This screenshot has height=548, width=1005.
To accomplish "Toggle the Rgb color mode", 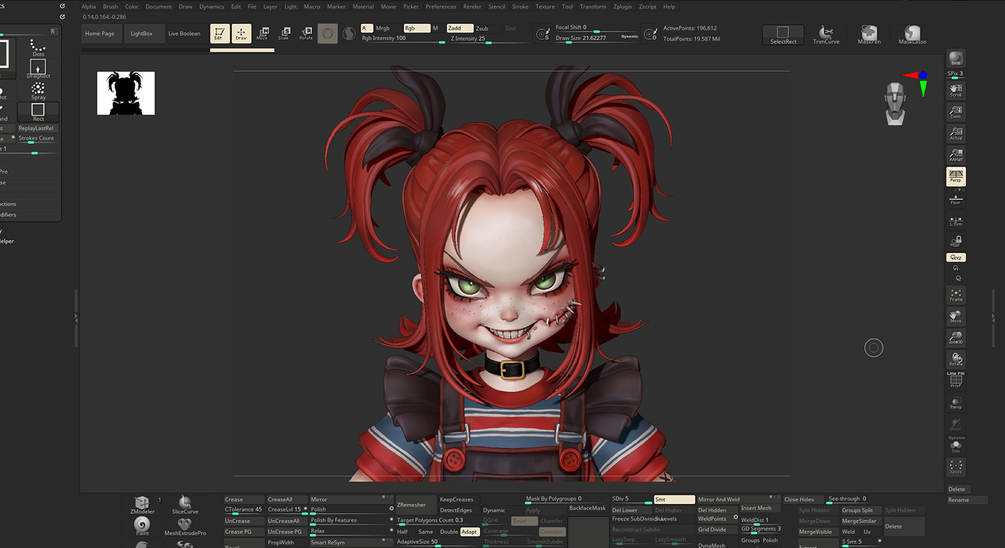I will (416, 28).
